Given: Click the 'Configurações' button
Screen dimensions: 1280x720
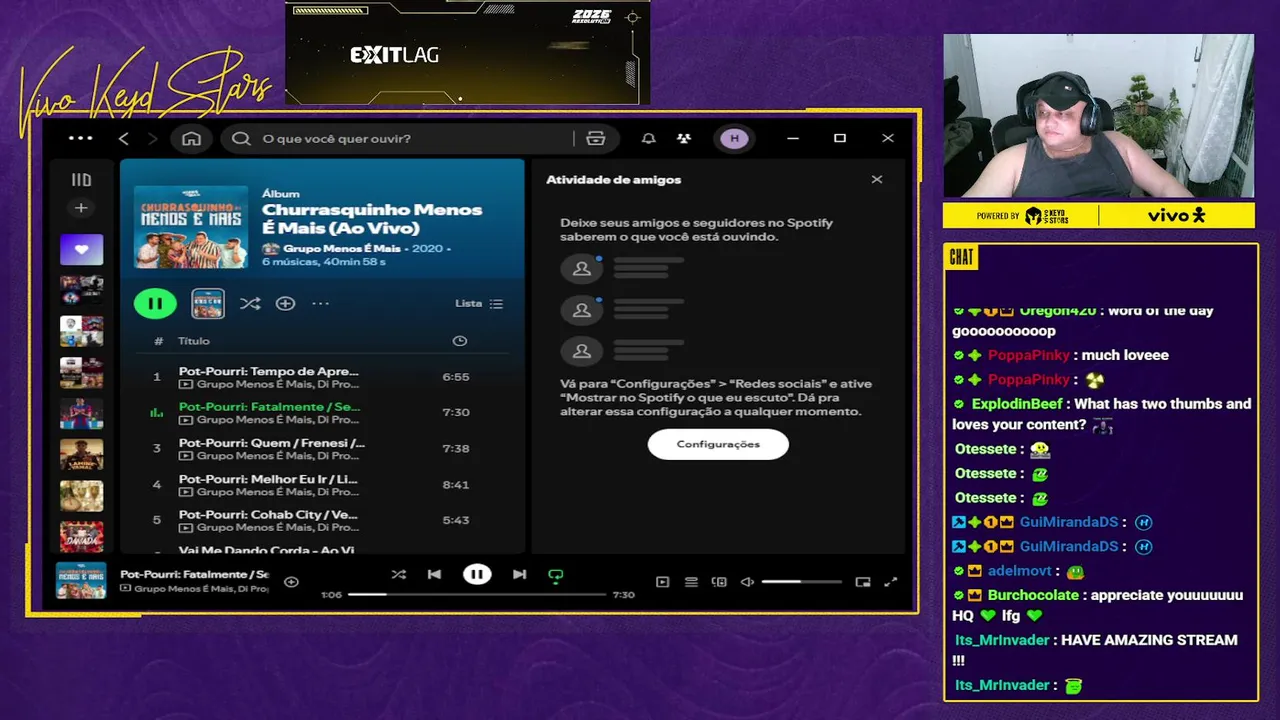Looking at the screenshot, I should point(718,444).
